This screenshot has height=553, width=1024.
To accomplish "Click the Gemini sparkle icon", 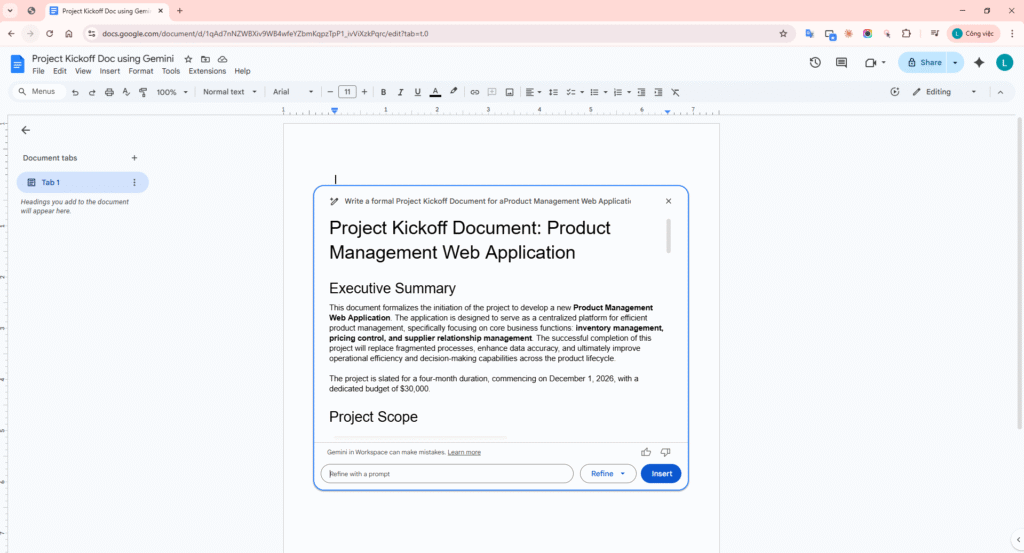I will coord(979,62).
